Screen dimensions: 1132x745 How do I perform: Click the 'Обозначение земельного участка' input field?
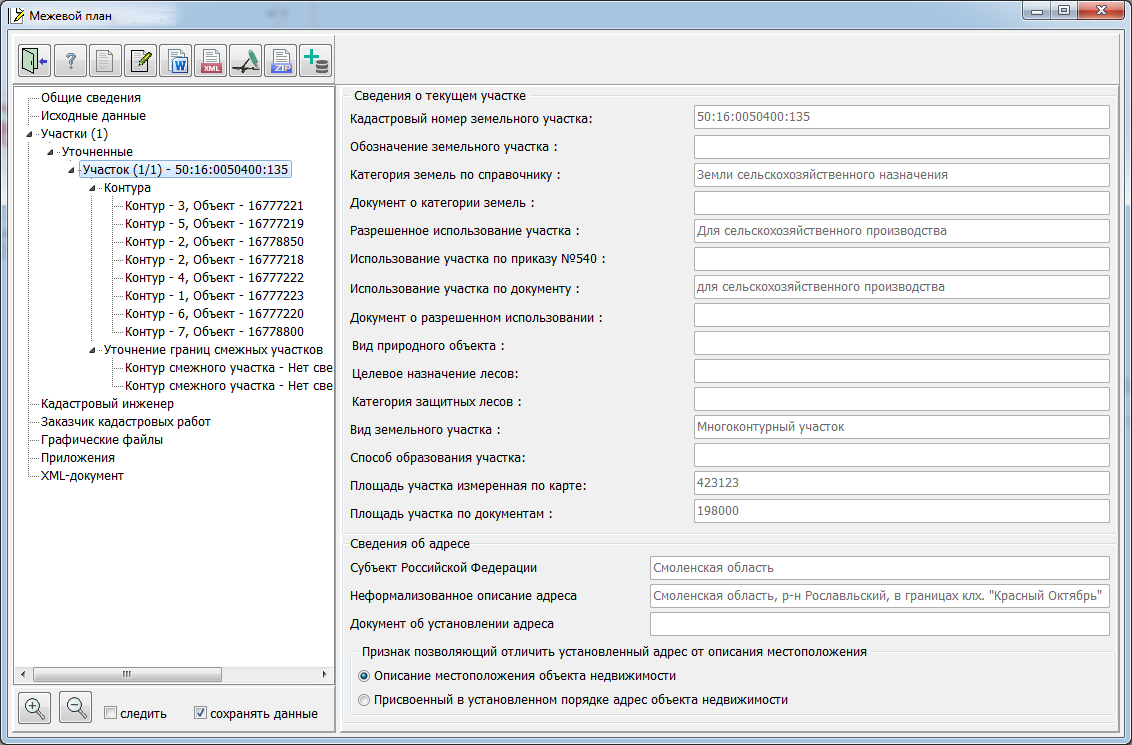pyautogui.click(x=902, y=147)
